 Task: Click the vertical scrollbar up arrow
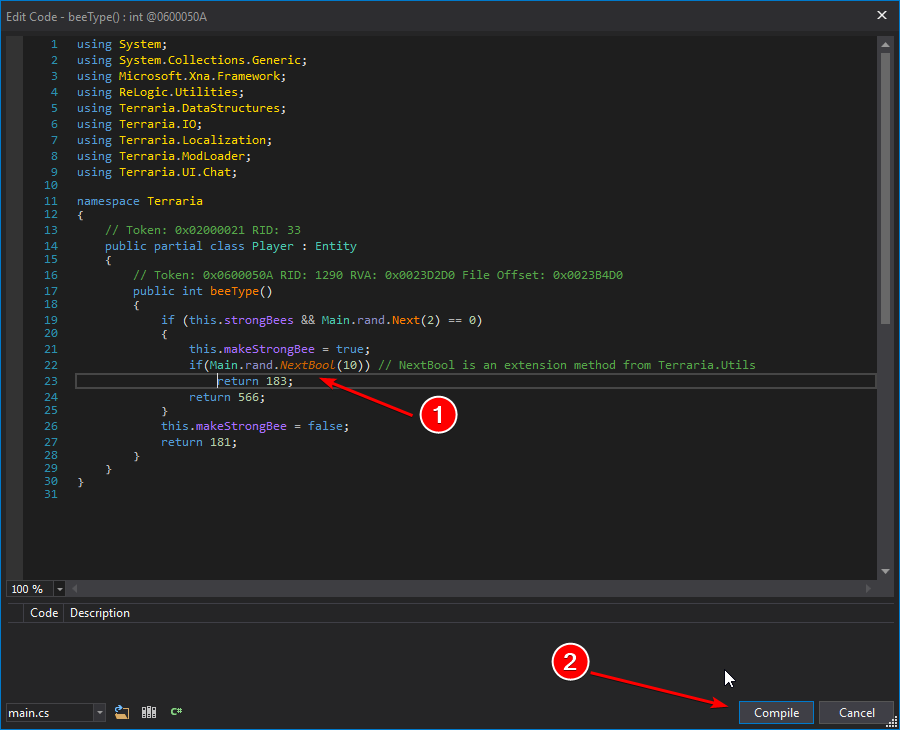coord(885,44)
